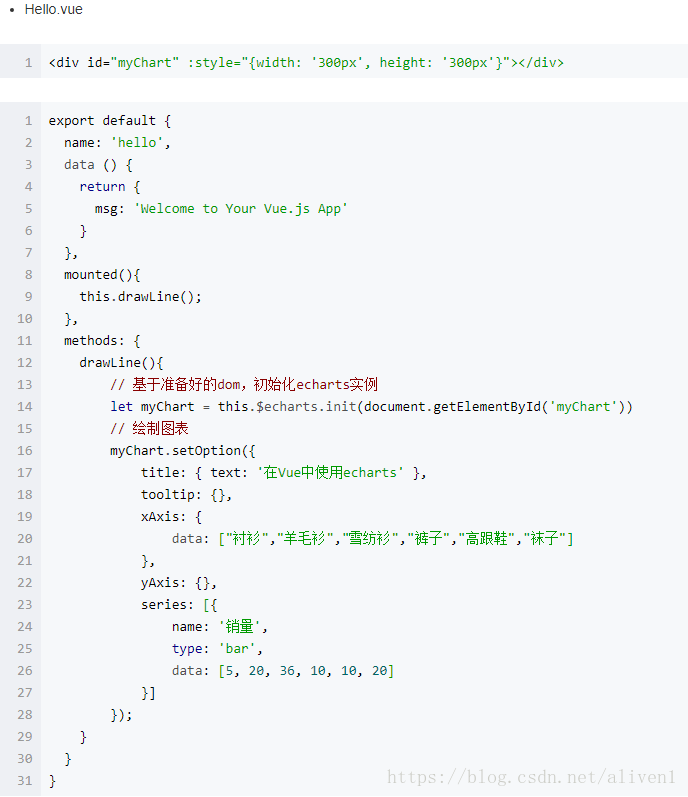The image size is (688, 797).
Task: Click the 'export default {' line
Action: (x=110, y=121)
